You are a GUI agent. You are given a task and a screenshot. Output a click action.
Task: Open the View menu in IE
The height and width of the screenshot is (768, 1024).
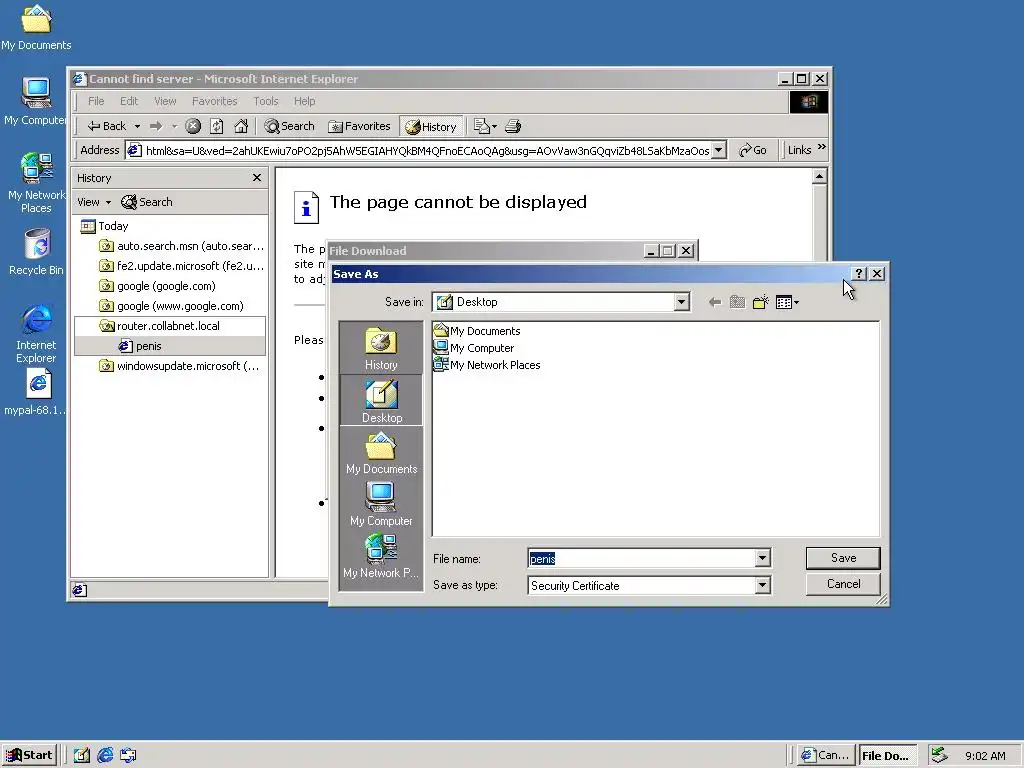click(x=165, y=101)
